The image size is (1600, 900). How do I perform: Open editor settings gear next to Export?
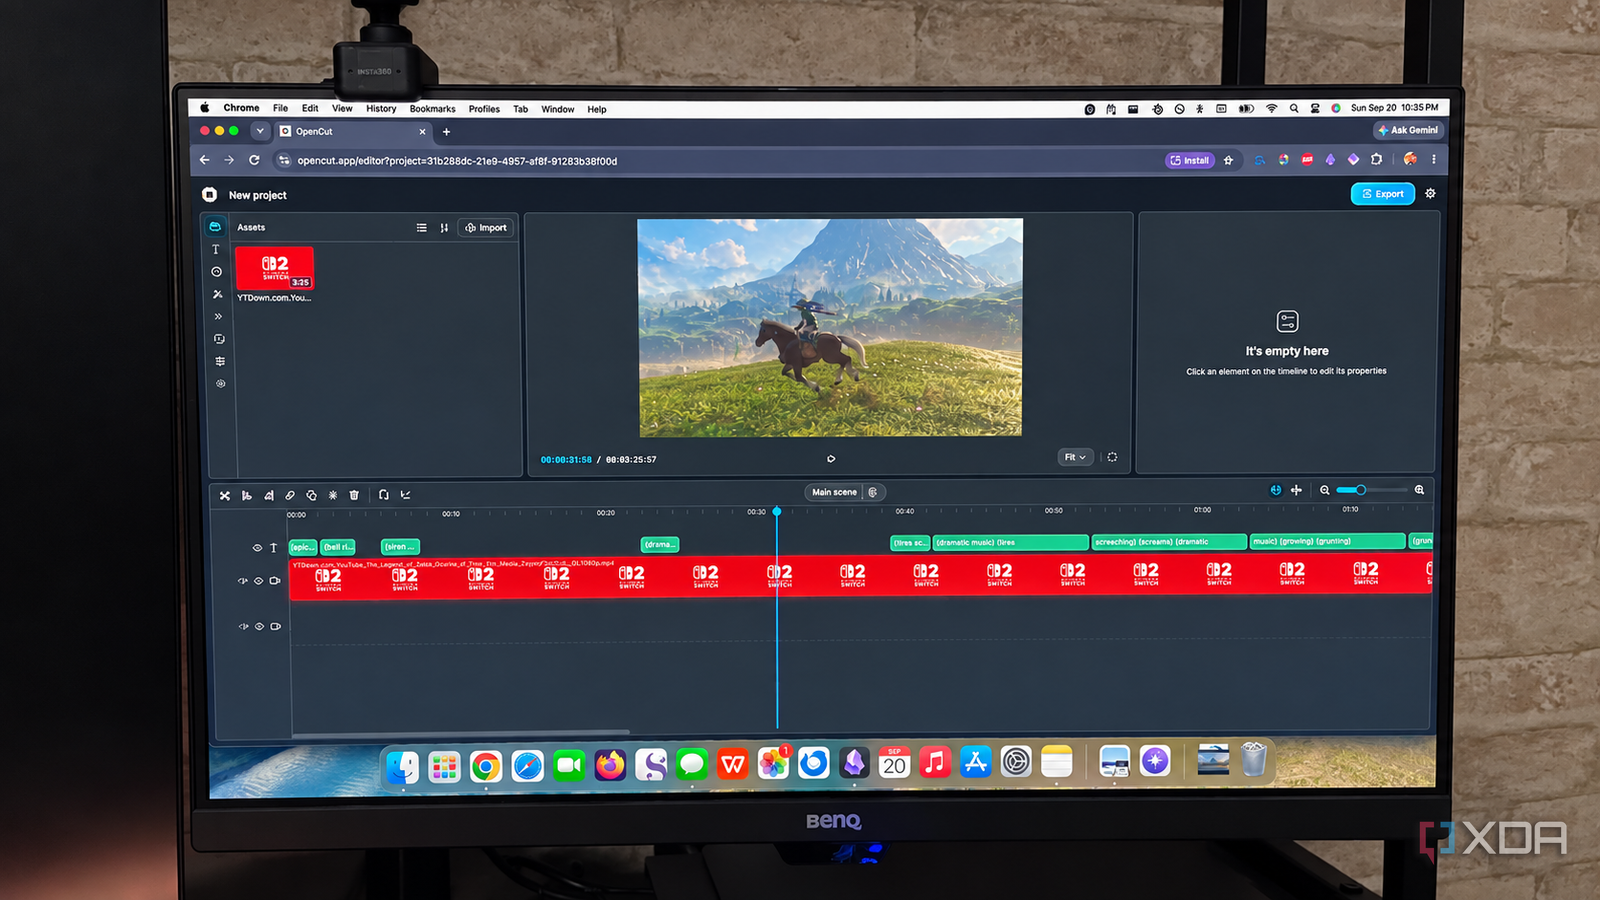tap(1430, 194)
